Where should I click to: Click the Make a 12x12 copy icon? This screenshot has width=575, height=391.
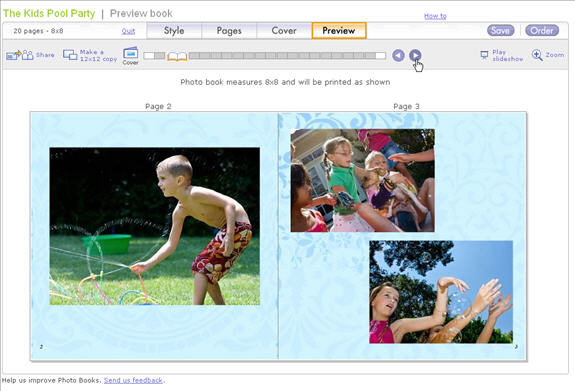[70, 55]
